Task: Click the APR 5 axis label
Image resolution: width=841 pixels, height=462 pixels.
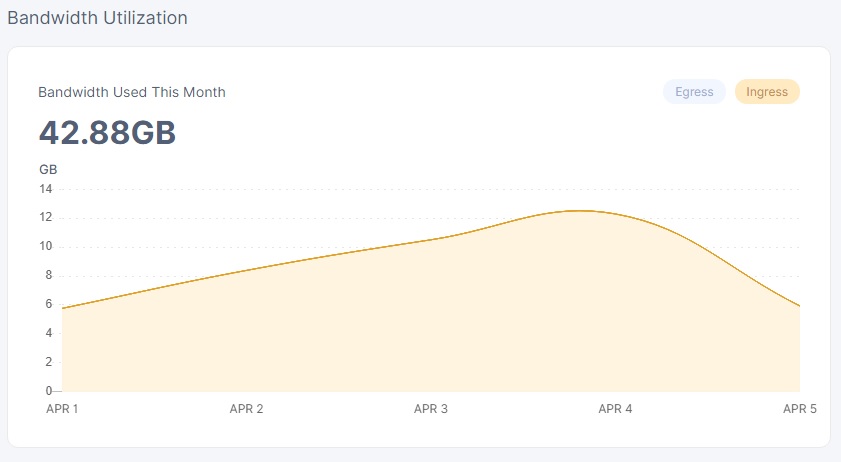Action: pyautogui.click(x=800, y=409)
